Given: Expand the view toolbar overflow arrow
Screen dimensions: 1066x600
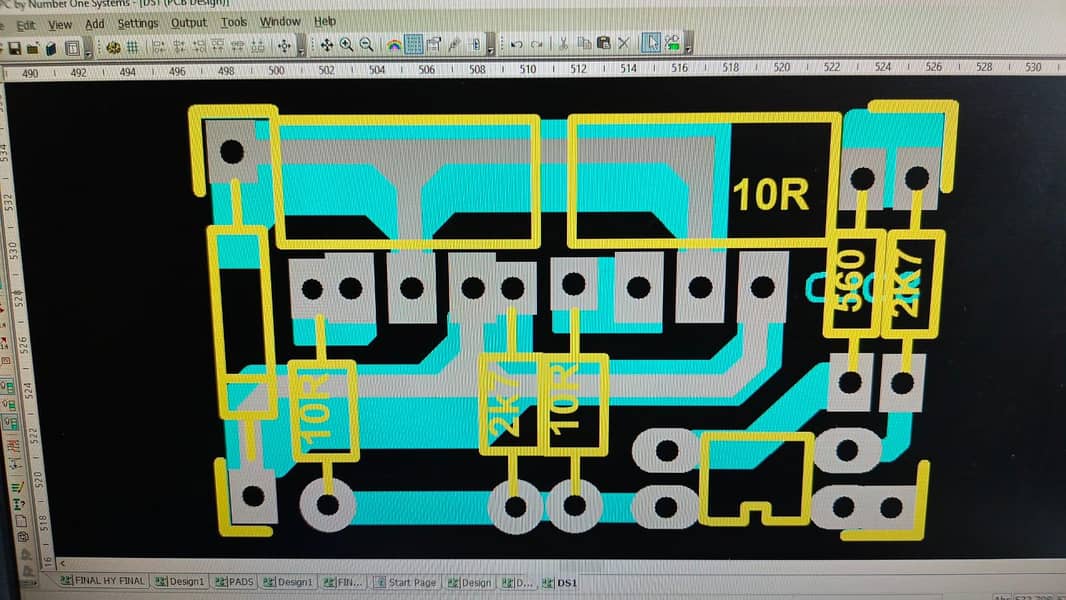Looking at the screenshot, I should (490, 46).
